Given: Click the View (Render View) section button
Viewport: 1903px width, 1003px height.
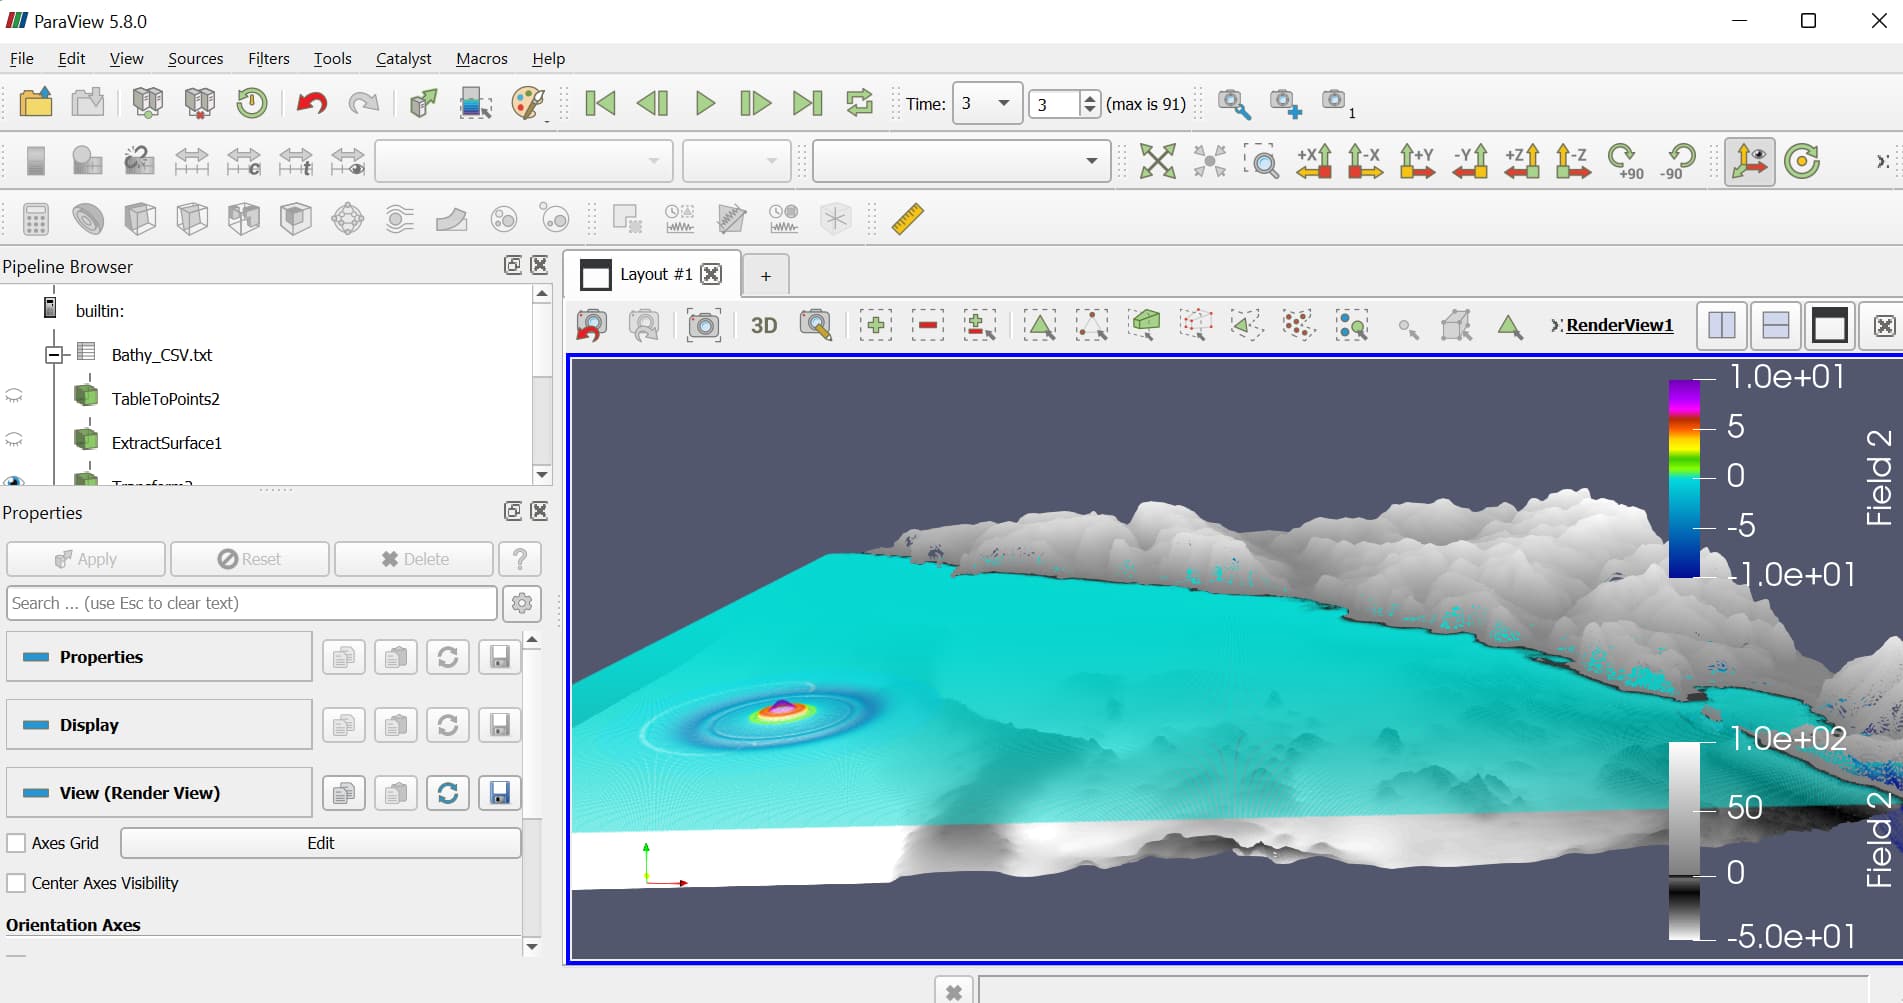Looking at the screenshot, I should [159, 793].
